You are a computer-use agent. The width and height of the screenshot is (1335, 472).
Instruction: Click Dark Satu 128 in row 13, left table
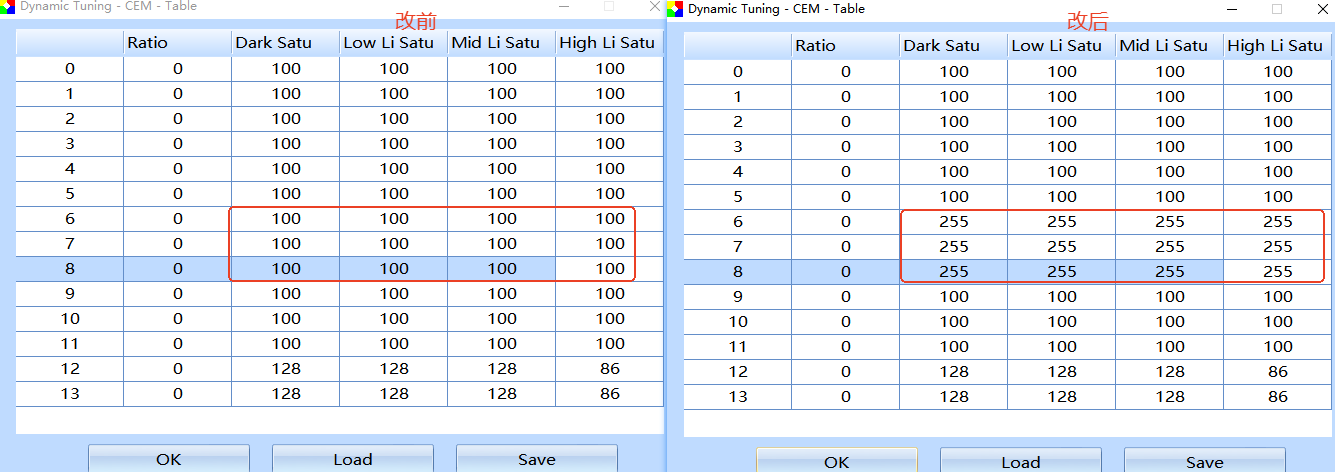click(x=286, y=394)
